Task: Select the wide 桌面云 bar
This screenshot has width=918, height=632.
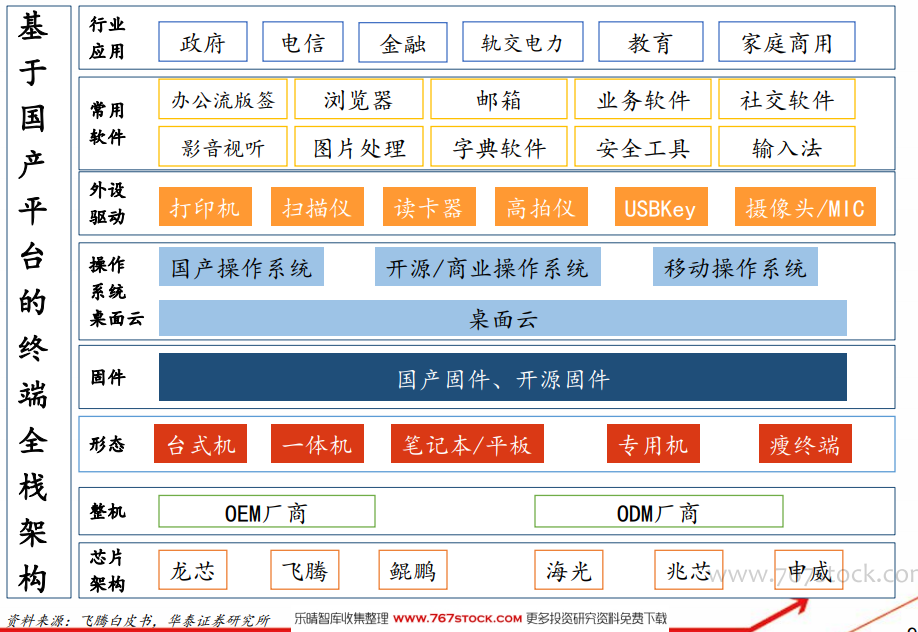Action: click(503, 318)
